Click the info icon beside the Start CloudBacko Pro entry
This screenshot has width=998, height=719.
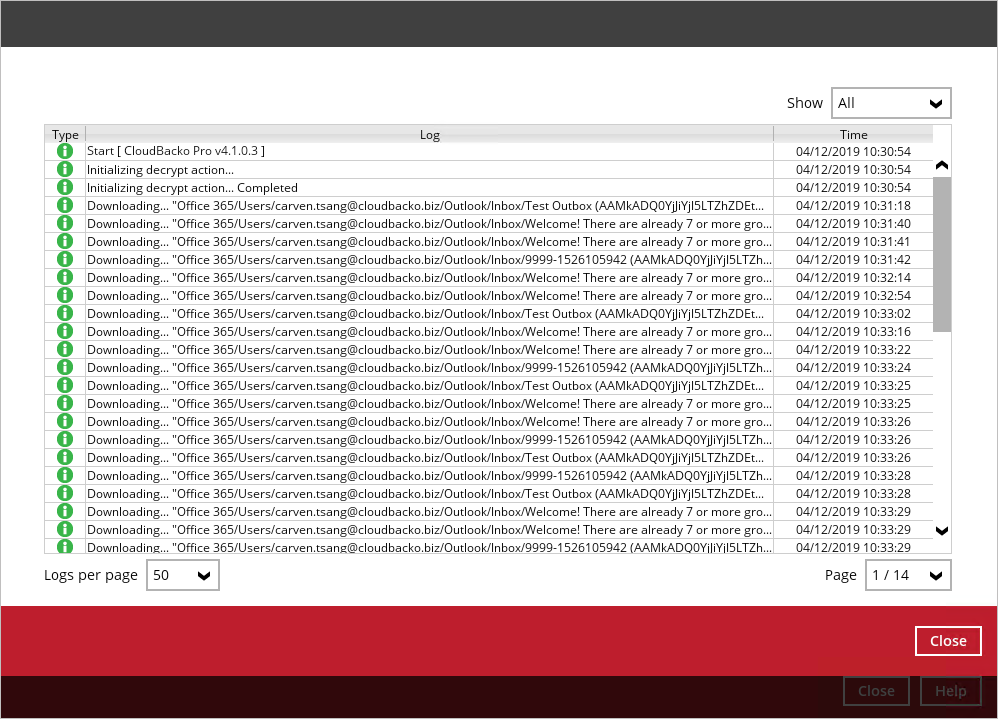coord(65,151)
